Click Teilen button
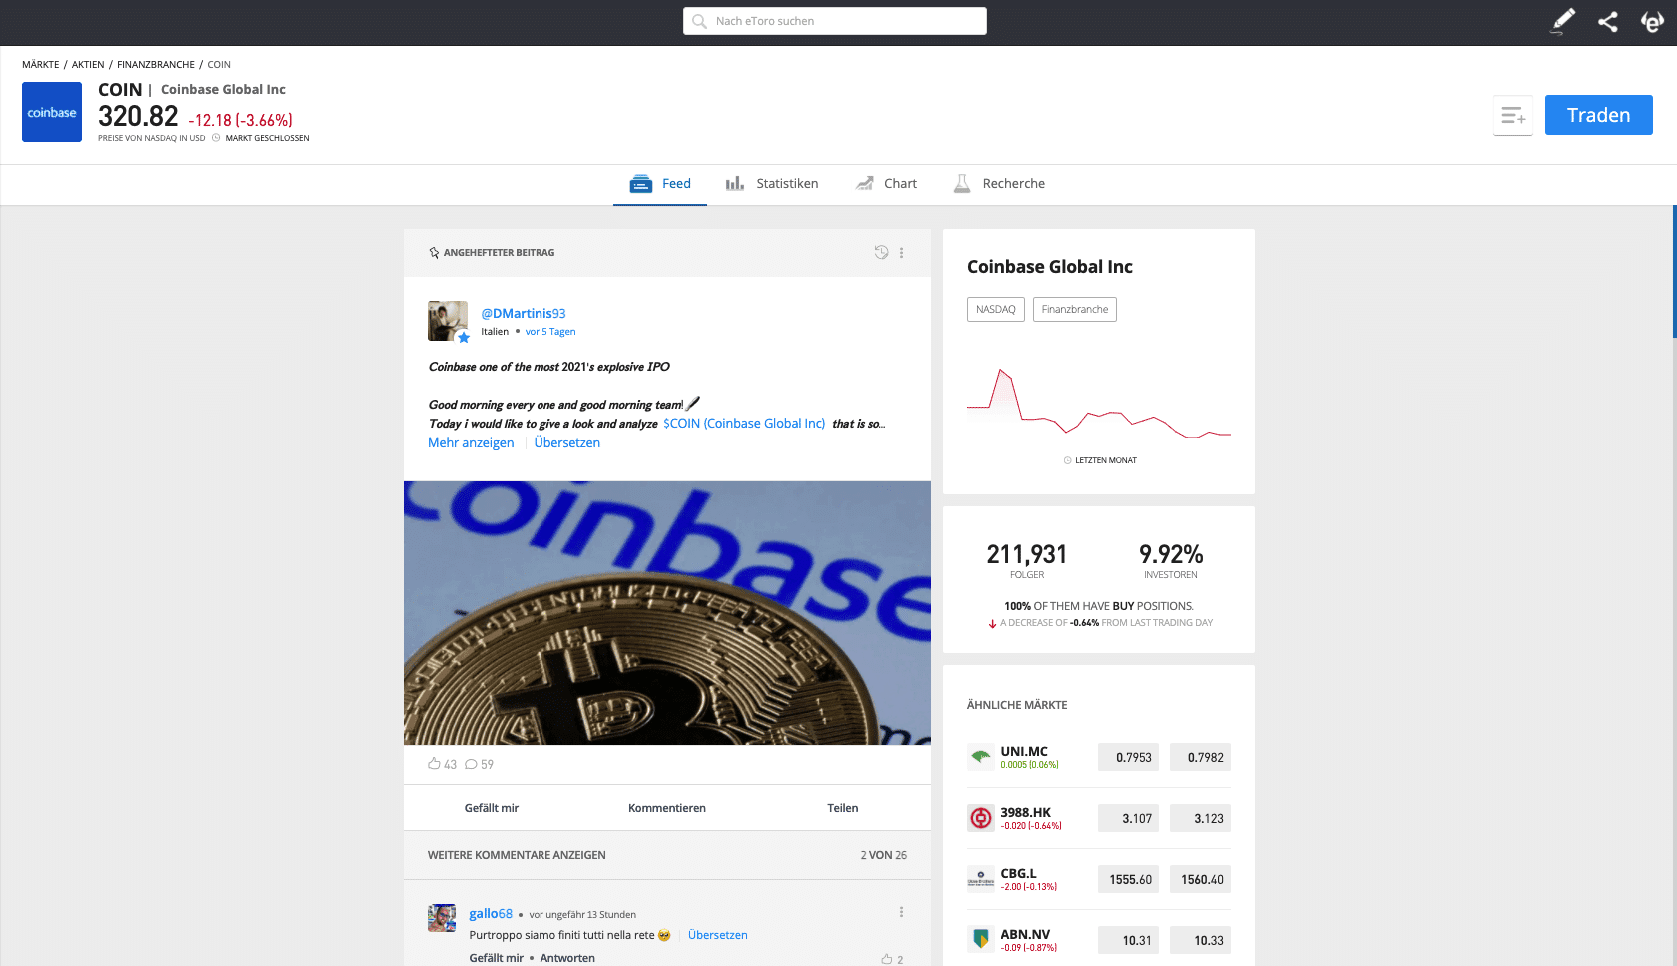This screenshot has width=1677, height=966. point(843,808)
